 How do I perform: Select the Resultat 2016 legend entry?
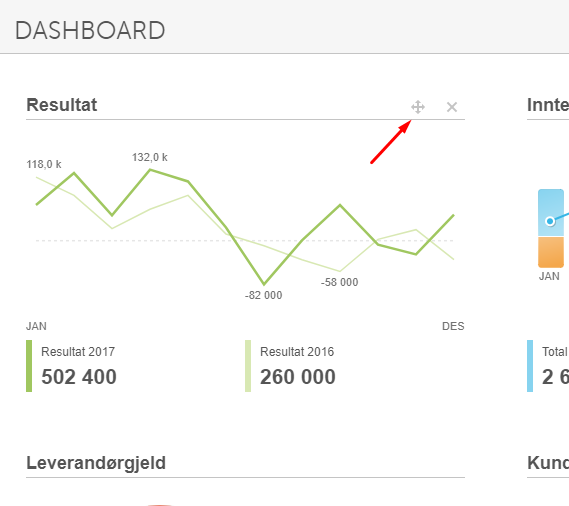tap(297, 352)
